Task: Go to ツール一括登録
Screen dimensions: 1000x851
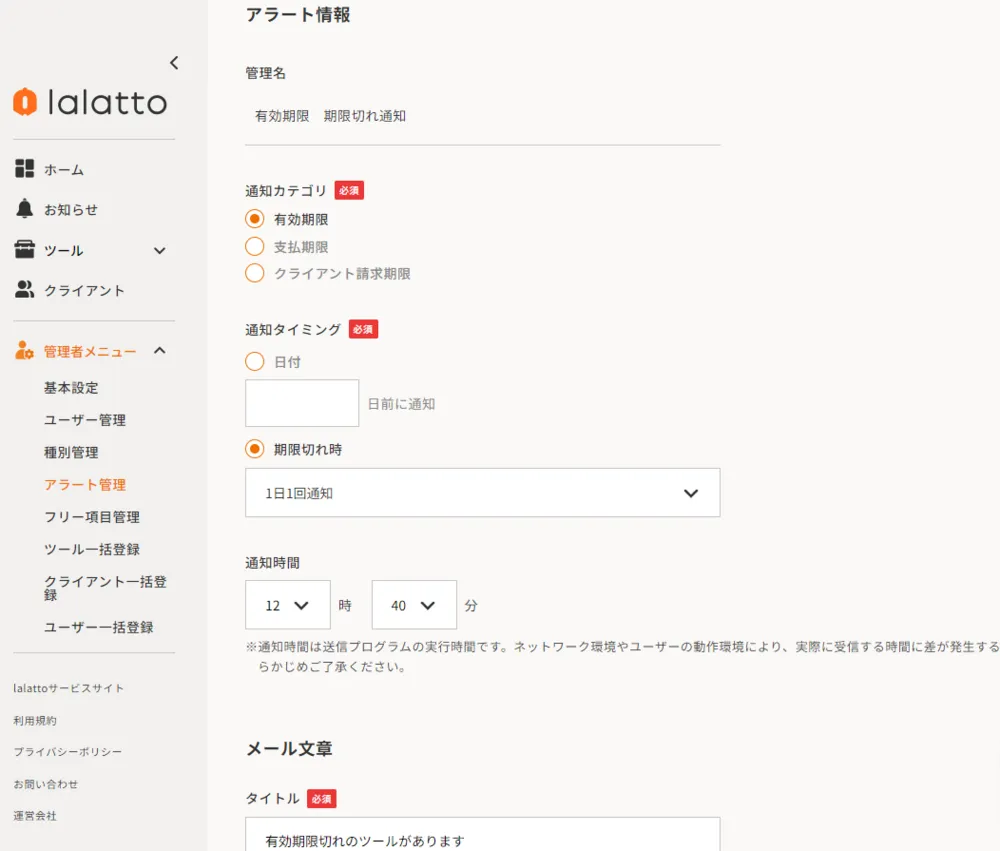Action: pyautogui.click(x=92, y=549)
